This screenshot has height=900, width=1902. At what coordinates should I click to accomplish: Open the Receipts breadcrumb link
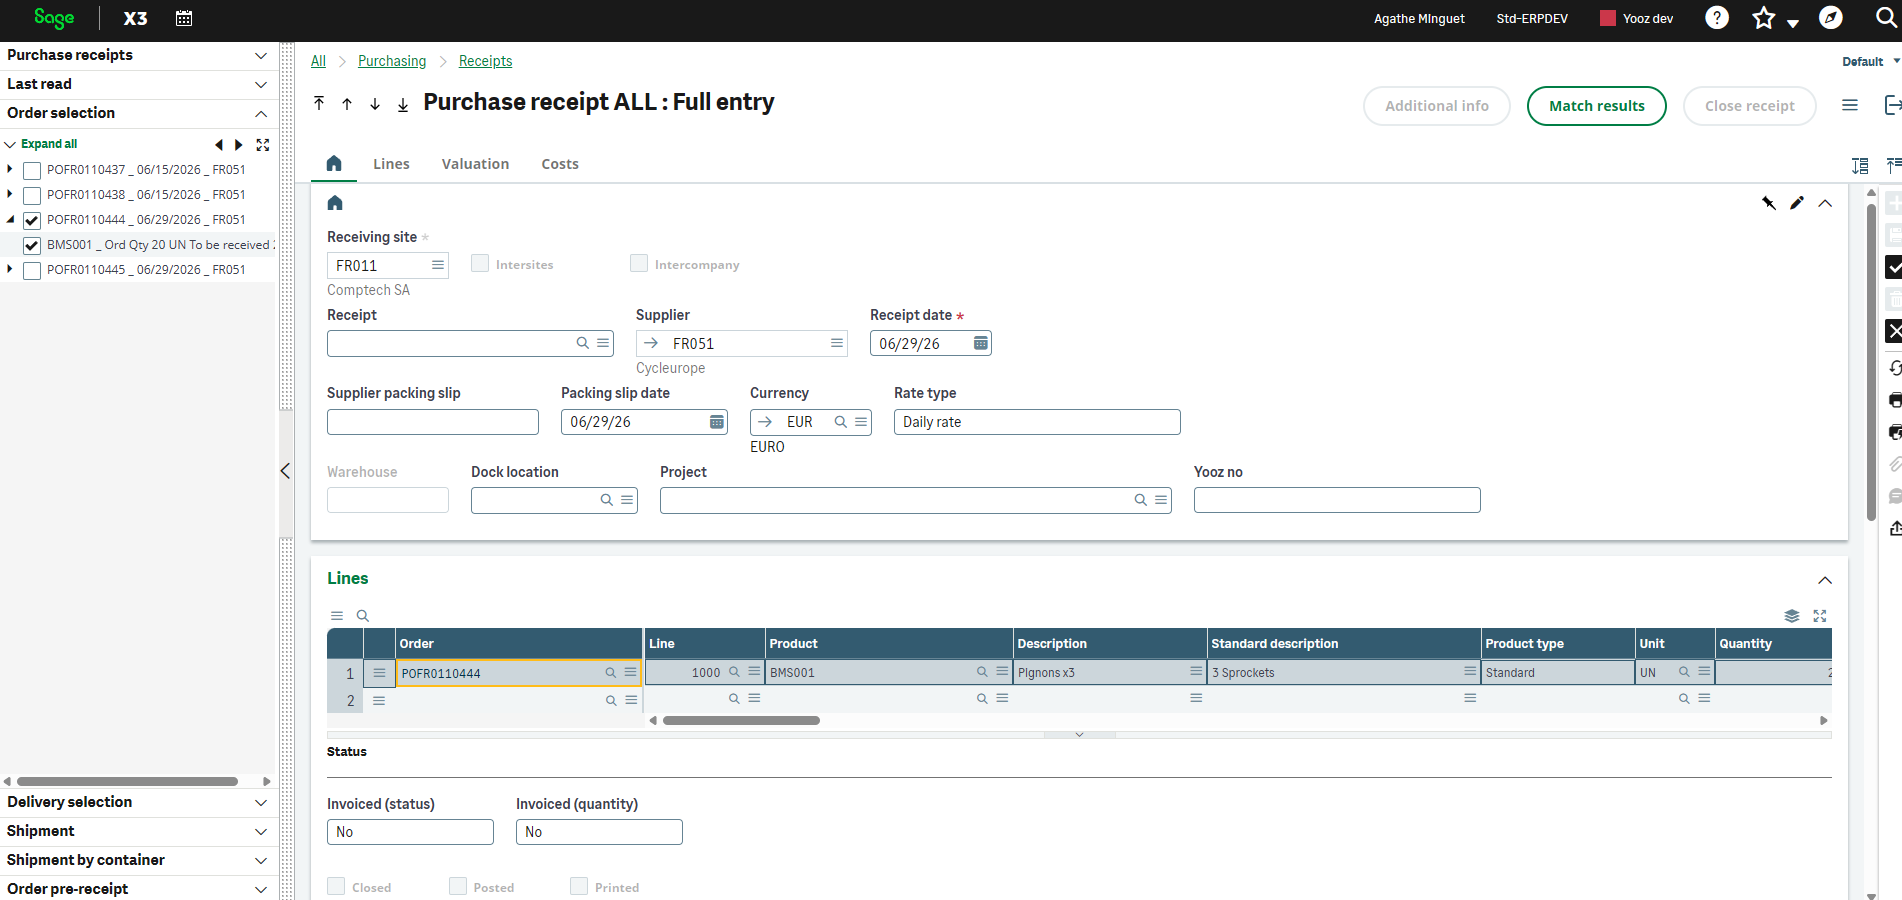click(485, 61)
